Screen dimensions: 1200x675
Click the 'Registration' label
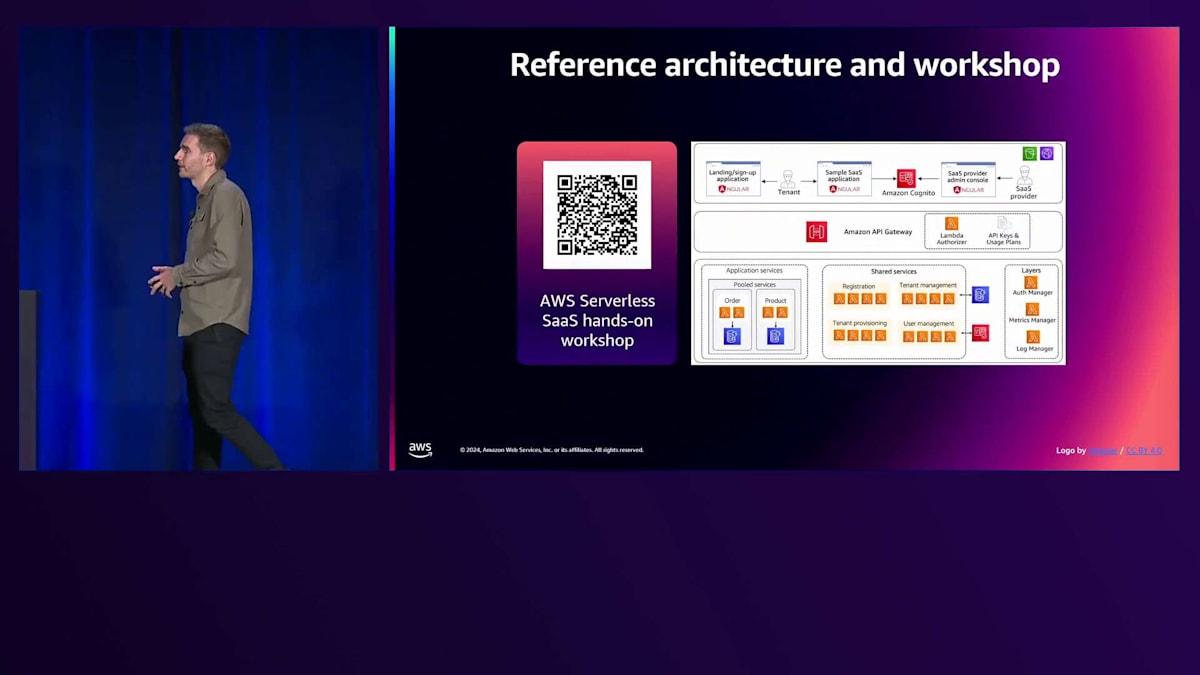pos(858,286)
